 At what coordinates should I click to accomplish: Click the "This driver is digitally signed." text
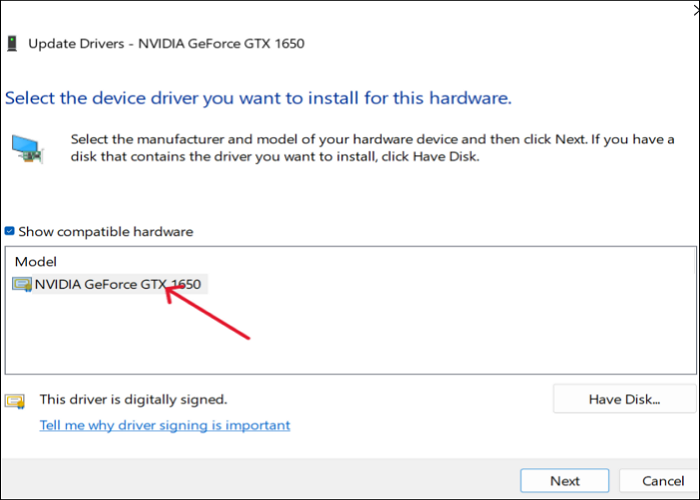(x=133, y=399)
